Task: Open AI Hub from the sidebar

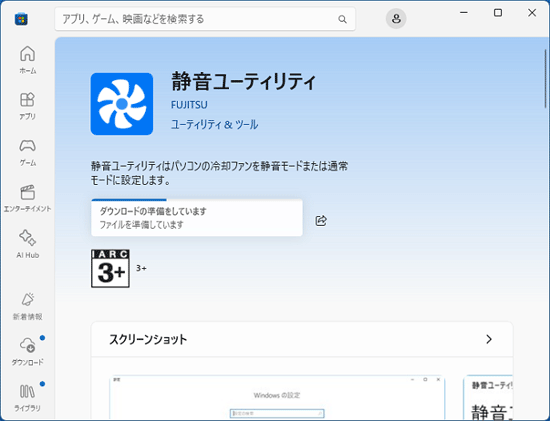Action: (27, 244)
